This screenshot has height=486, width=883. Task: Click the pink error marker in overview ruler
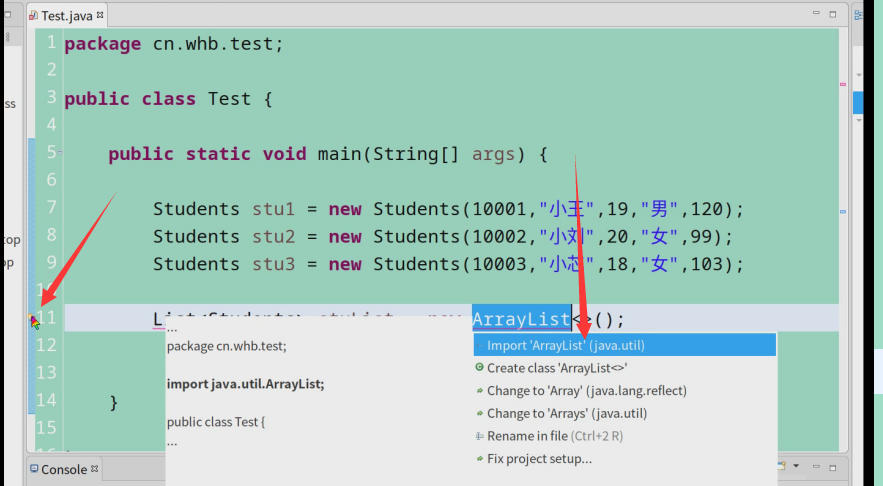pos(843,84)
